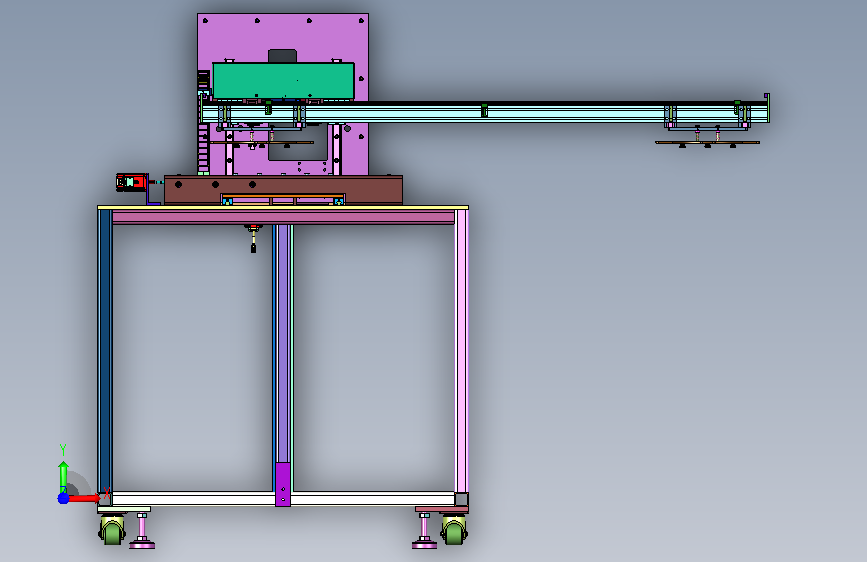This screenshot has width=867, height=562.
Task: Select the dark box atop the green cover
Action: coord(283,56)
